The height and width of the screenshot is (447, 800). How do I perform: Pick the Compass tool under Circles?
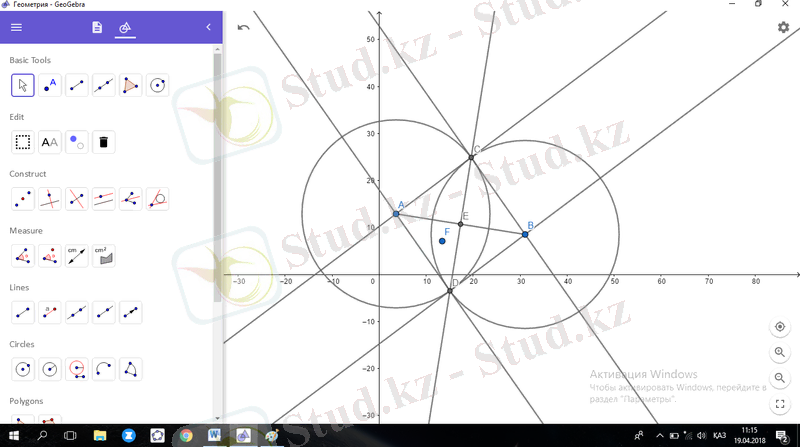pyautogui.click(x=77, y=369)
